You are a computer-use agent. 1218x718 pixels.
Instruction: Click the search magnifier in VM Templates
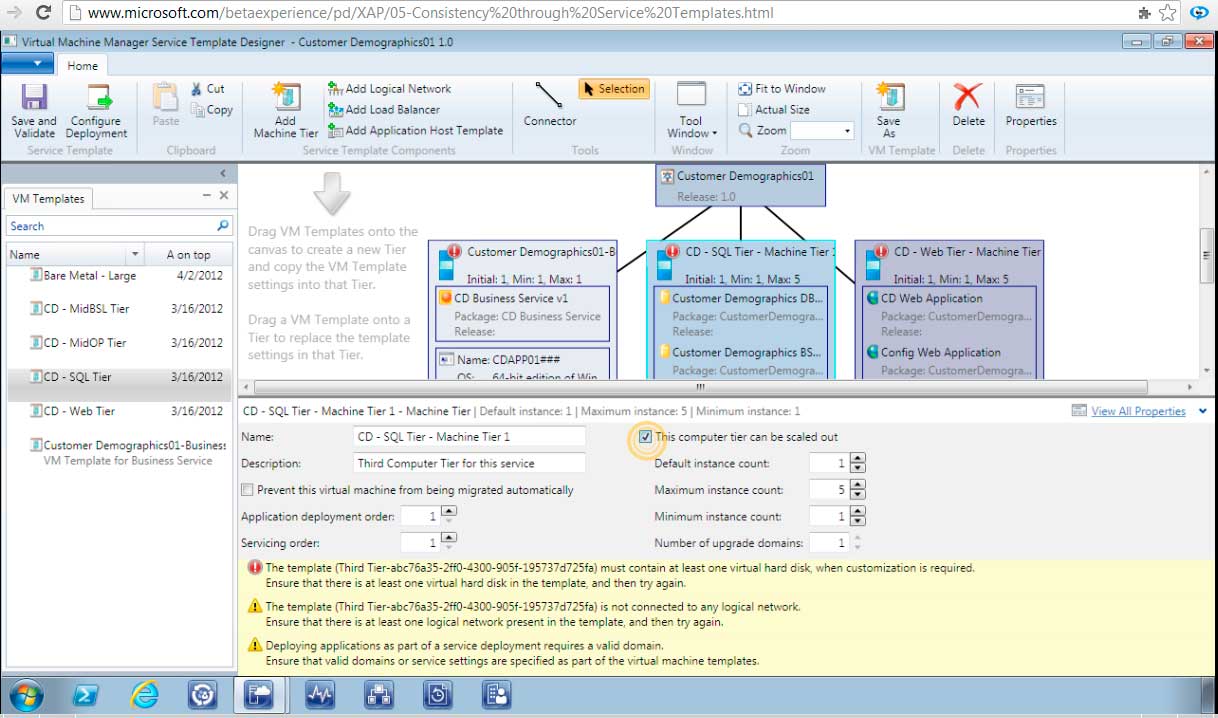223,226
